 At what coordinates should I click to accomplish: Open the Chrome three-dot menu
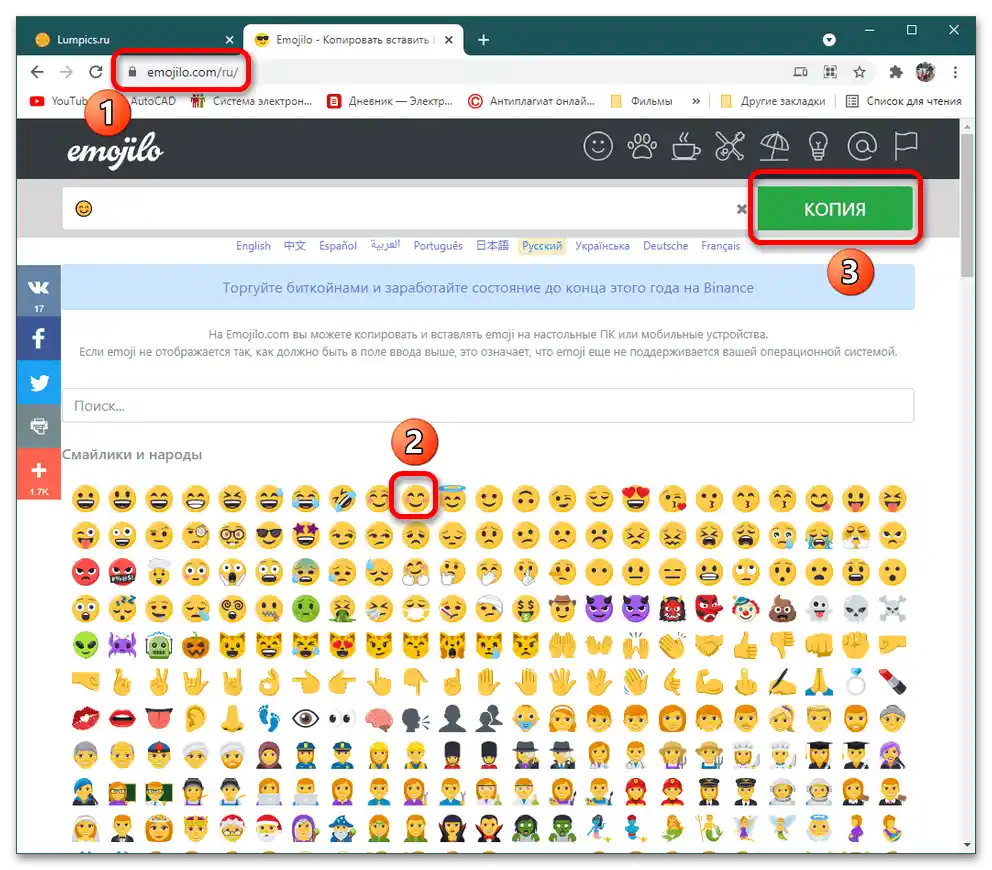click(x=955, y=72)
